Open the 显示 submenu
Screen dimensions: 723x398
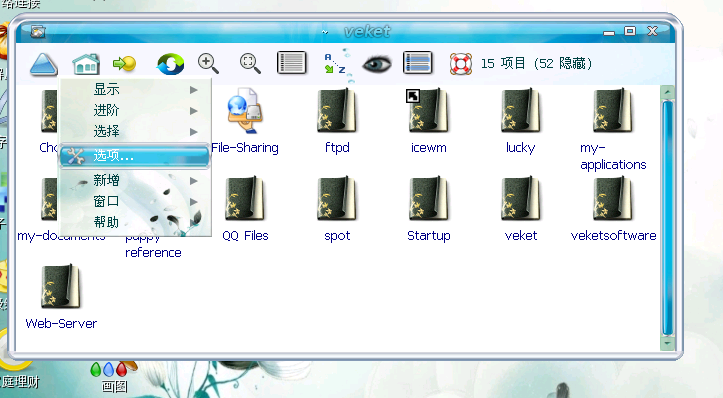tap(135, 89)
